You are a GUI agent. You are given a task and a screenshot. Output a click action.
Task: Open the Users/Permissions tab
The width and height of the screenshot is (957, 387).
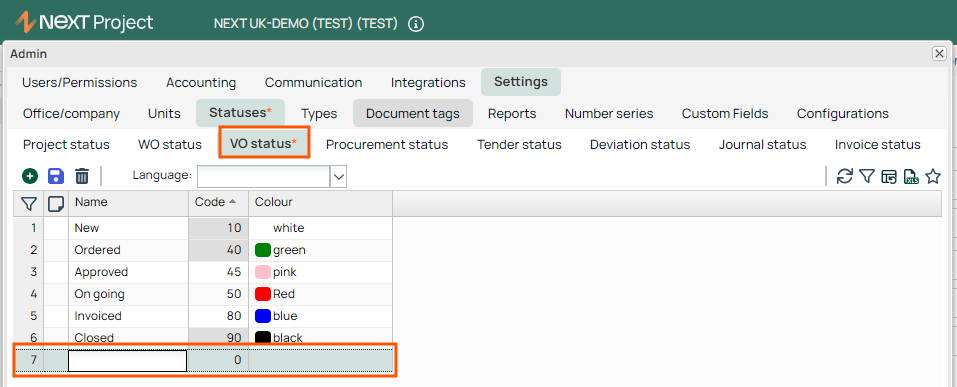(x=80, y=82)
